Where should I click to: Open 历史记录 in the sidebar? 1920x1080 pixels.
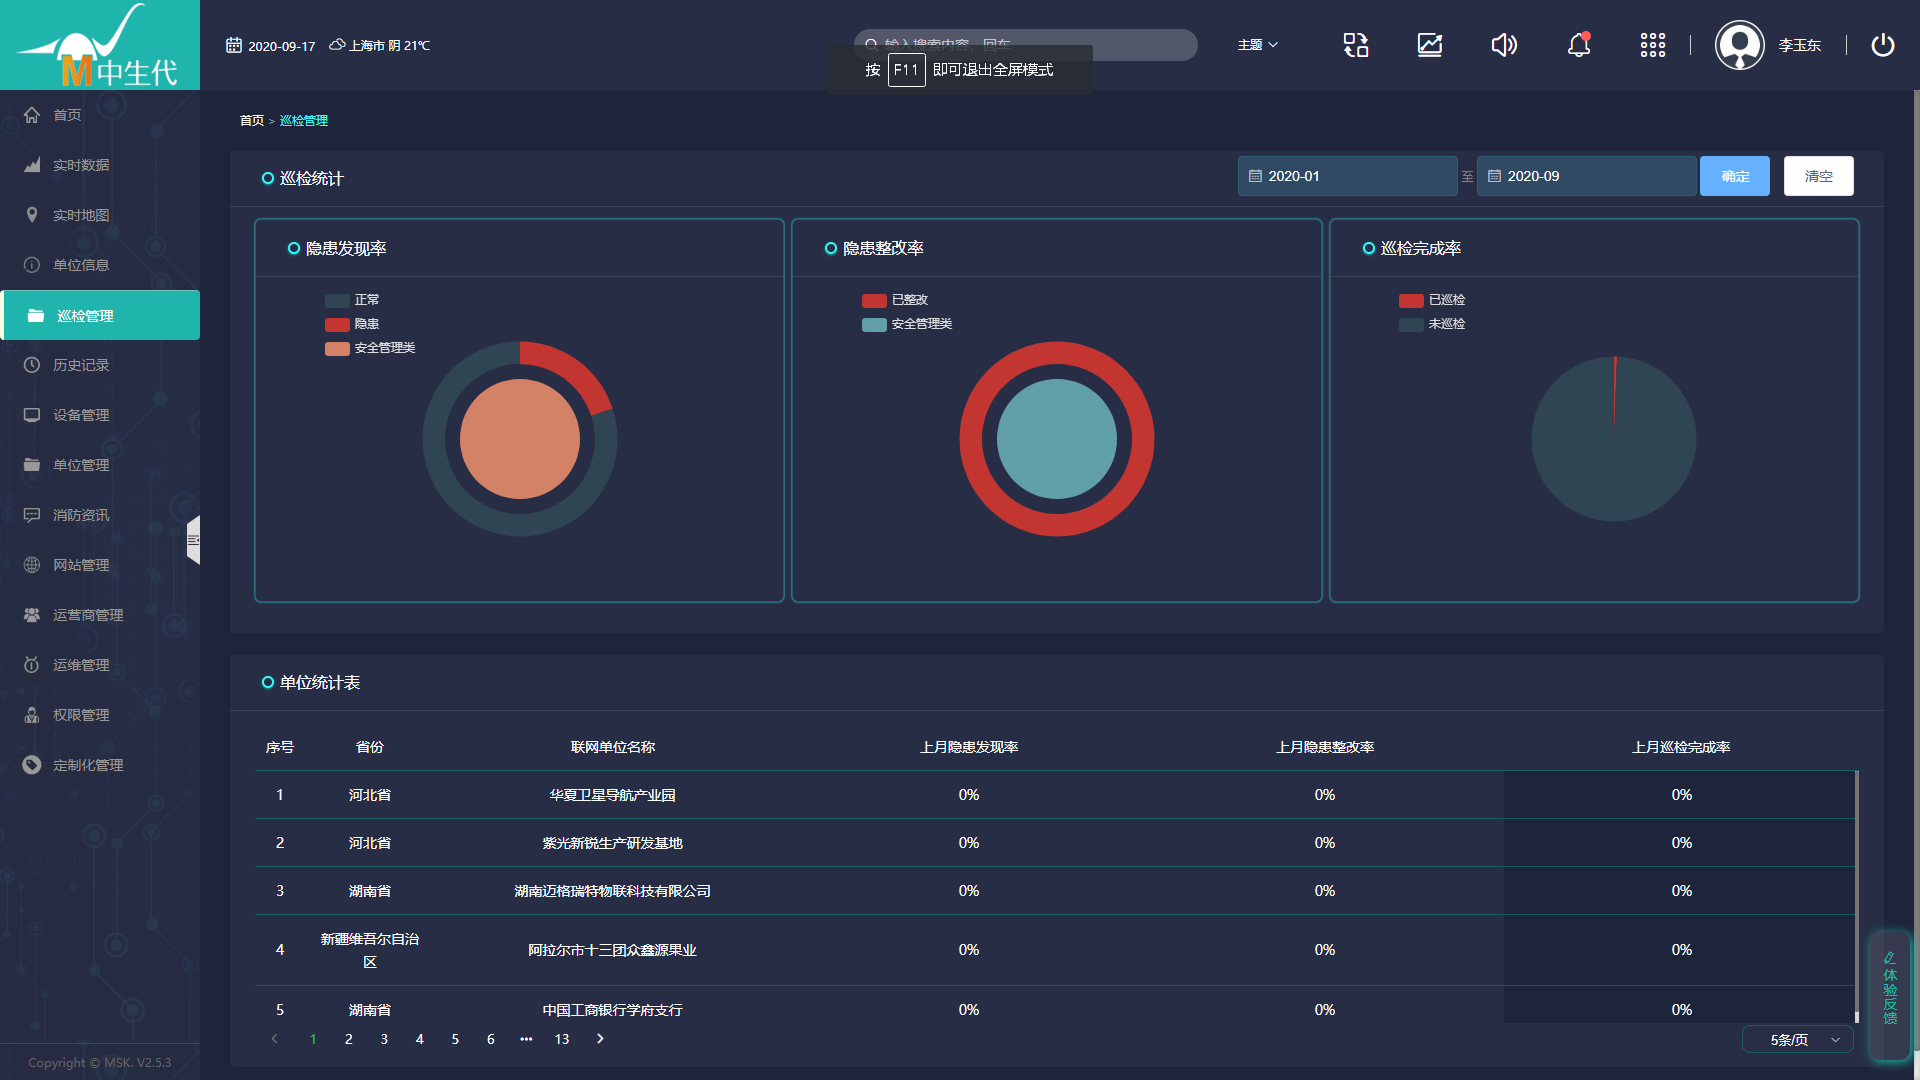pos(81,365)
